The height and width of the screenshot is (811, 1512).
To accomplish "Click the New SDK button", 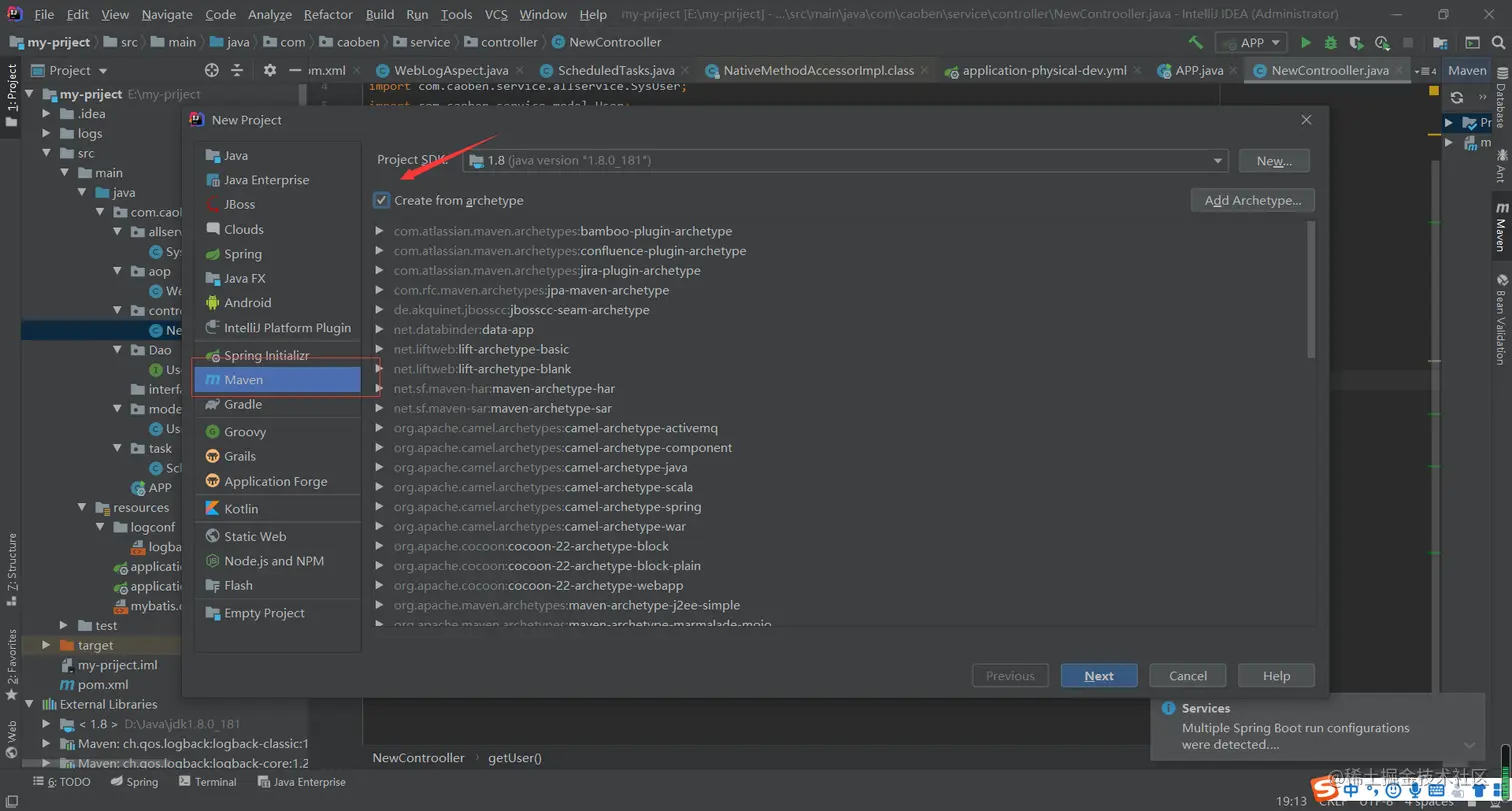I will (1274, 160).
